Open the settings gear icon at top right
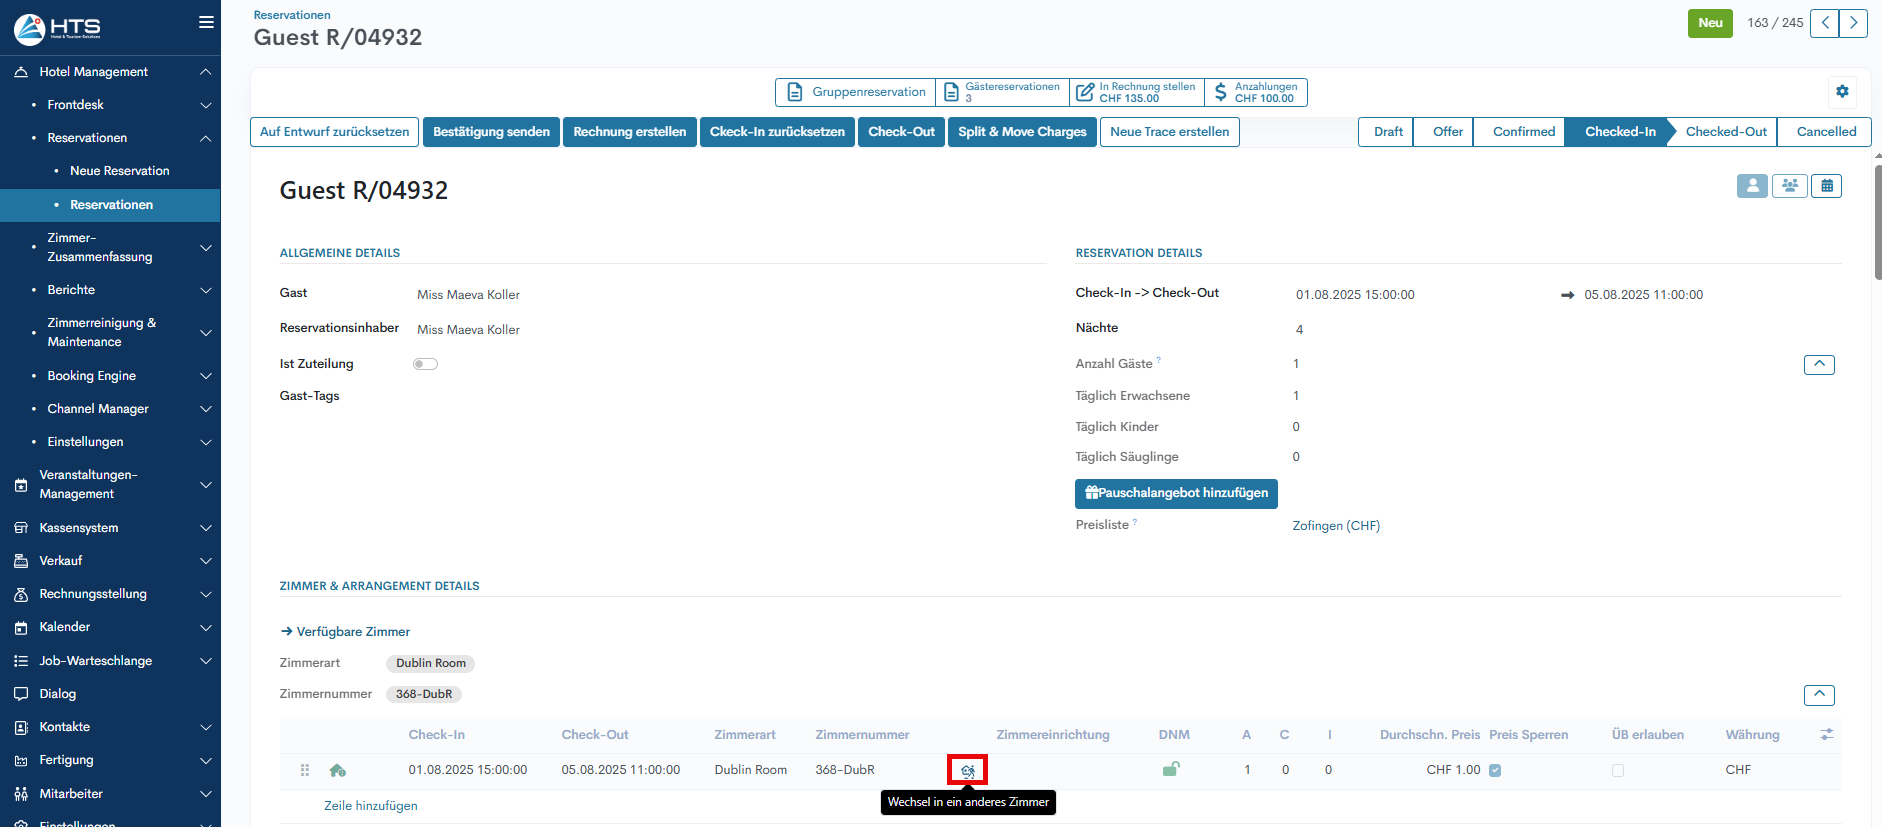Image resolution: width=1882 pixels, height=827 pixels. [x=1842, y=91]
